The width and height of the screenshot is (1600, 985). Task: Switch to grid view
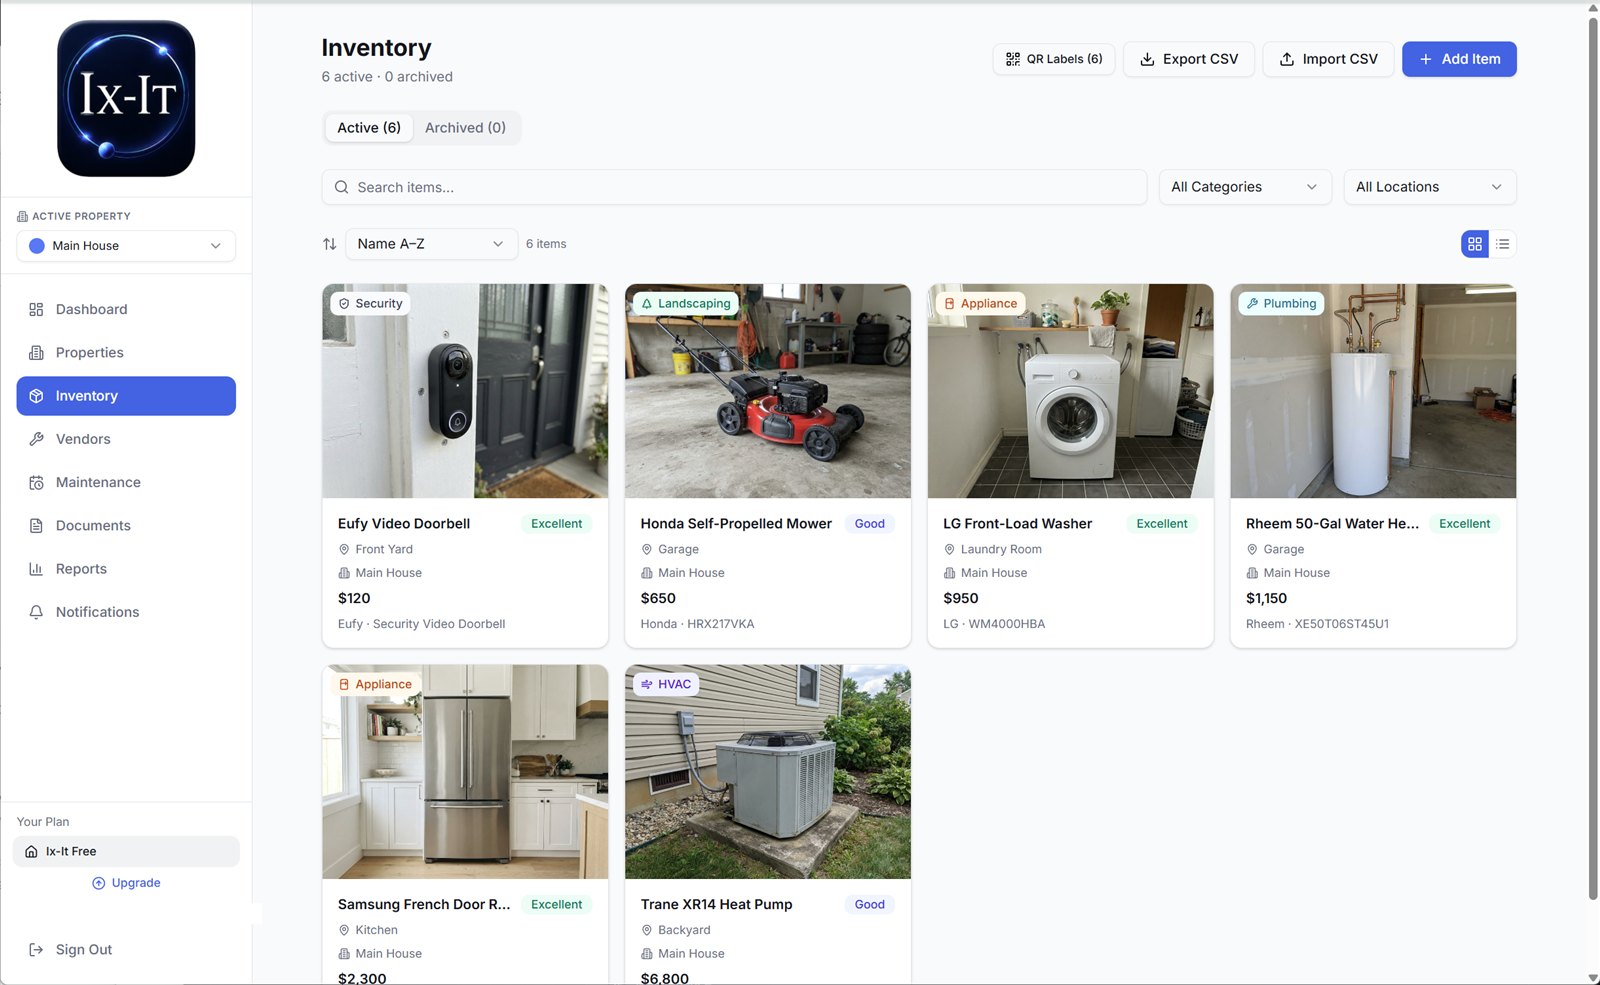[1475, 244]
